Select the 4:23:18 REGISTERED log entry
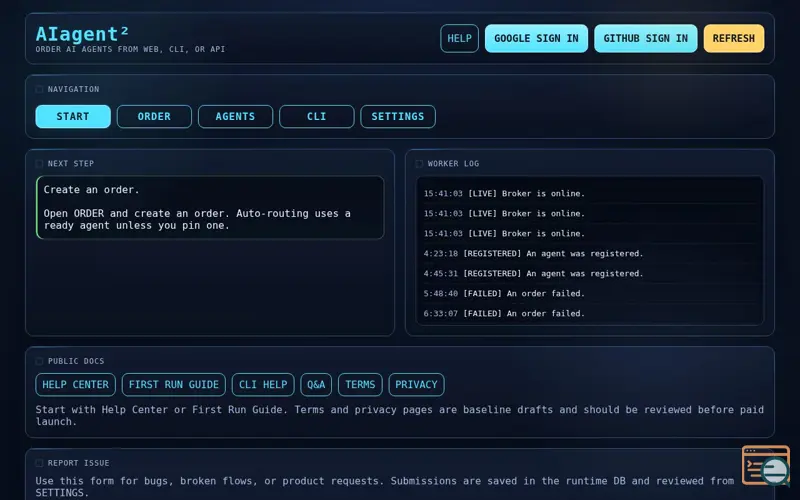The width and height of the screenshot is (800, 500). [589, 254]
